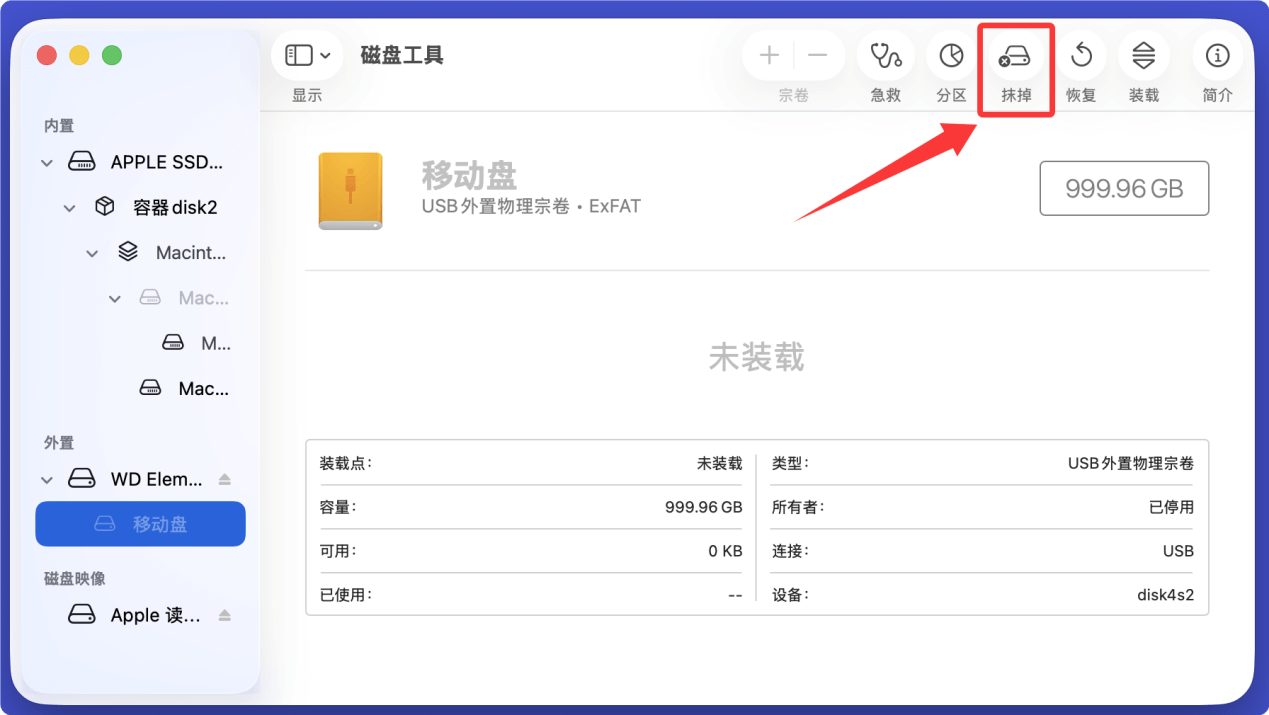Select the 移动盘 volume in sidebar
The image size is (1269, 715).
140,523
